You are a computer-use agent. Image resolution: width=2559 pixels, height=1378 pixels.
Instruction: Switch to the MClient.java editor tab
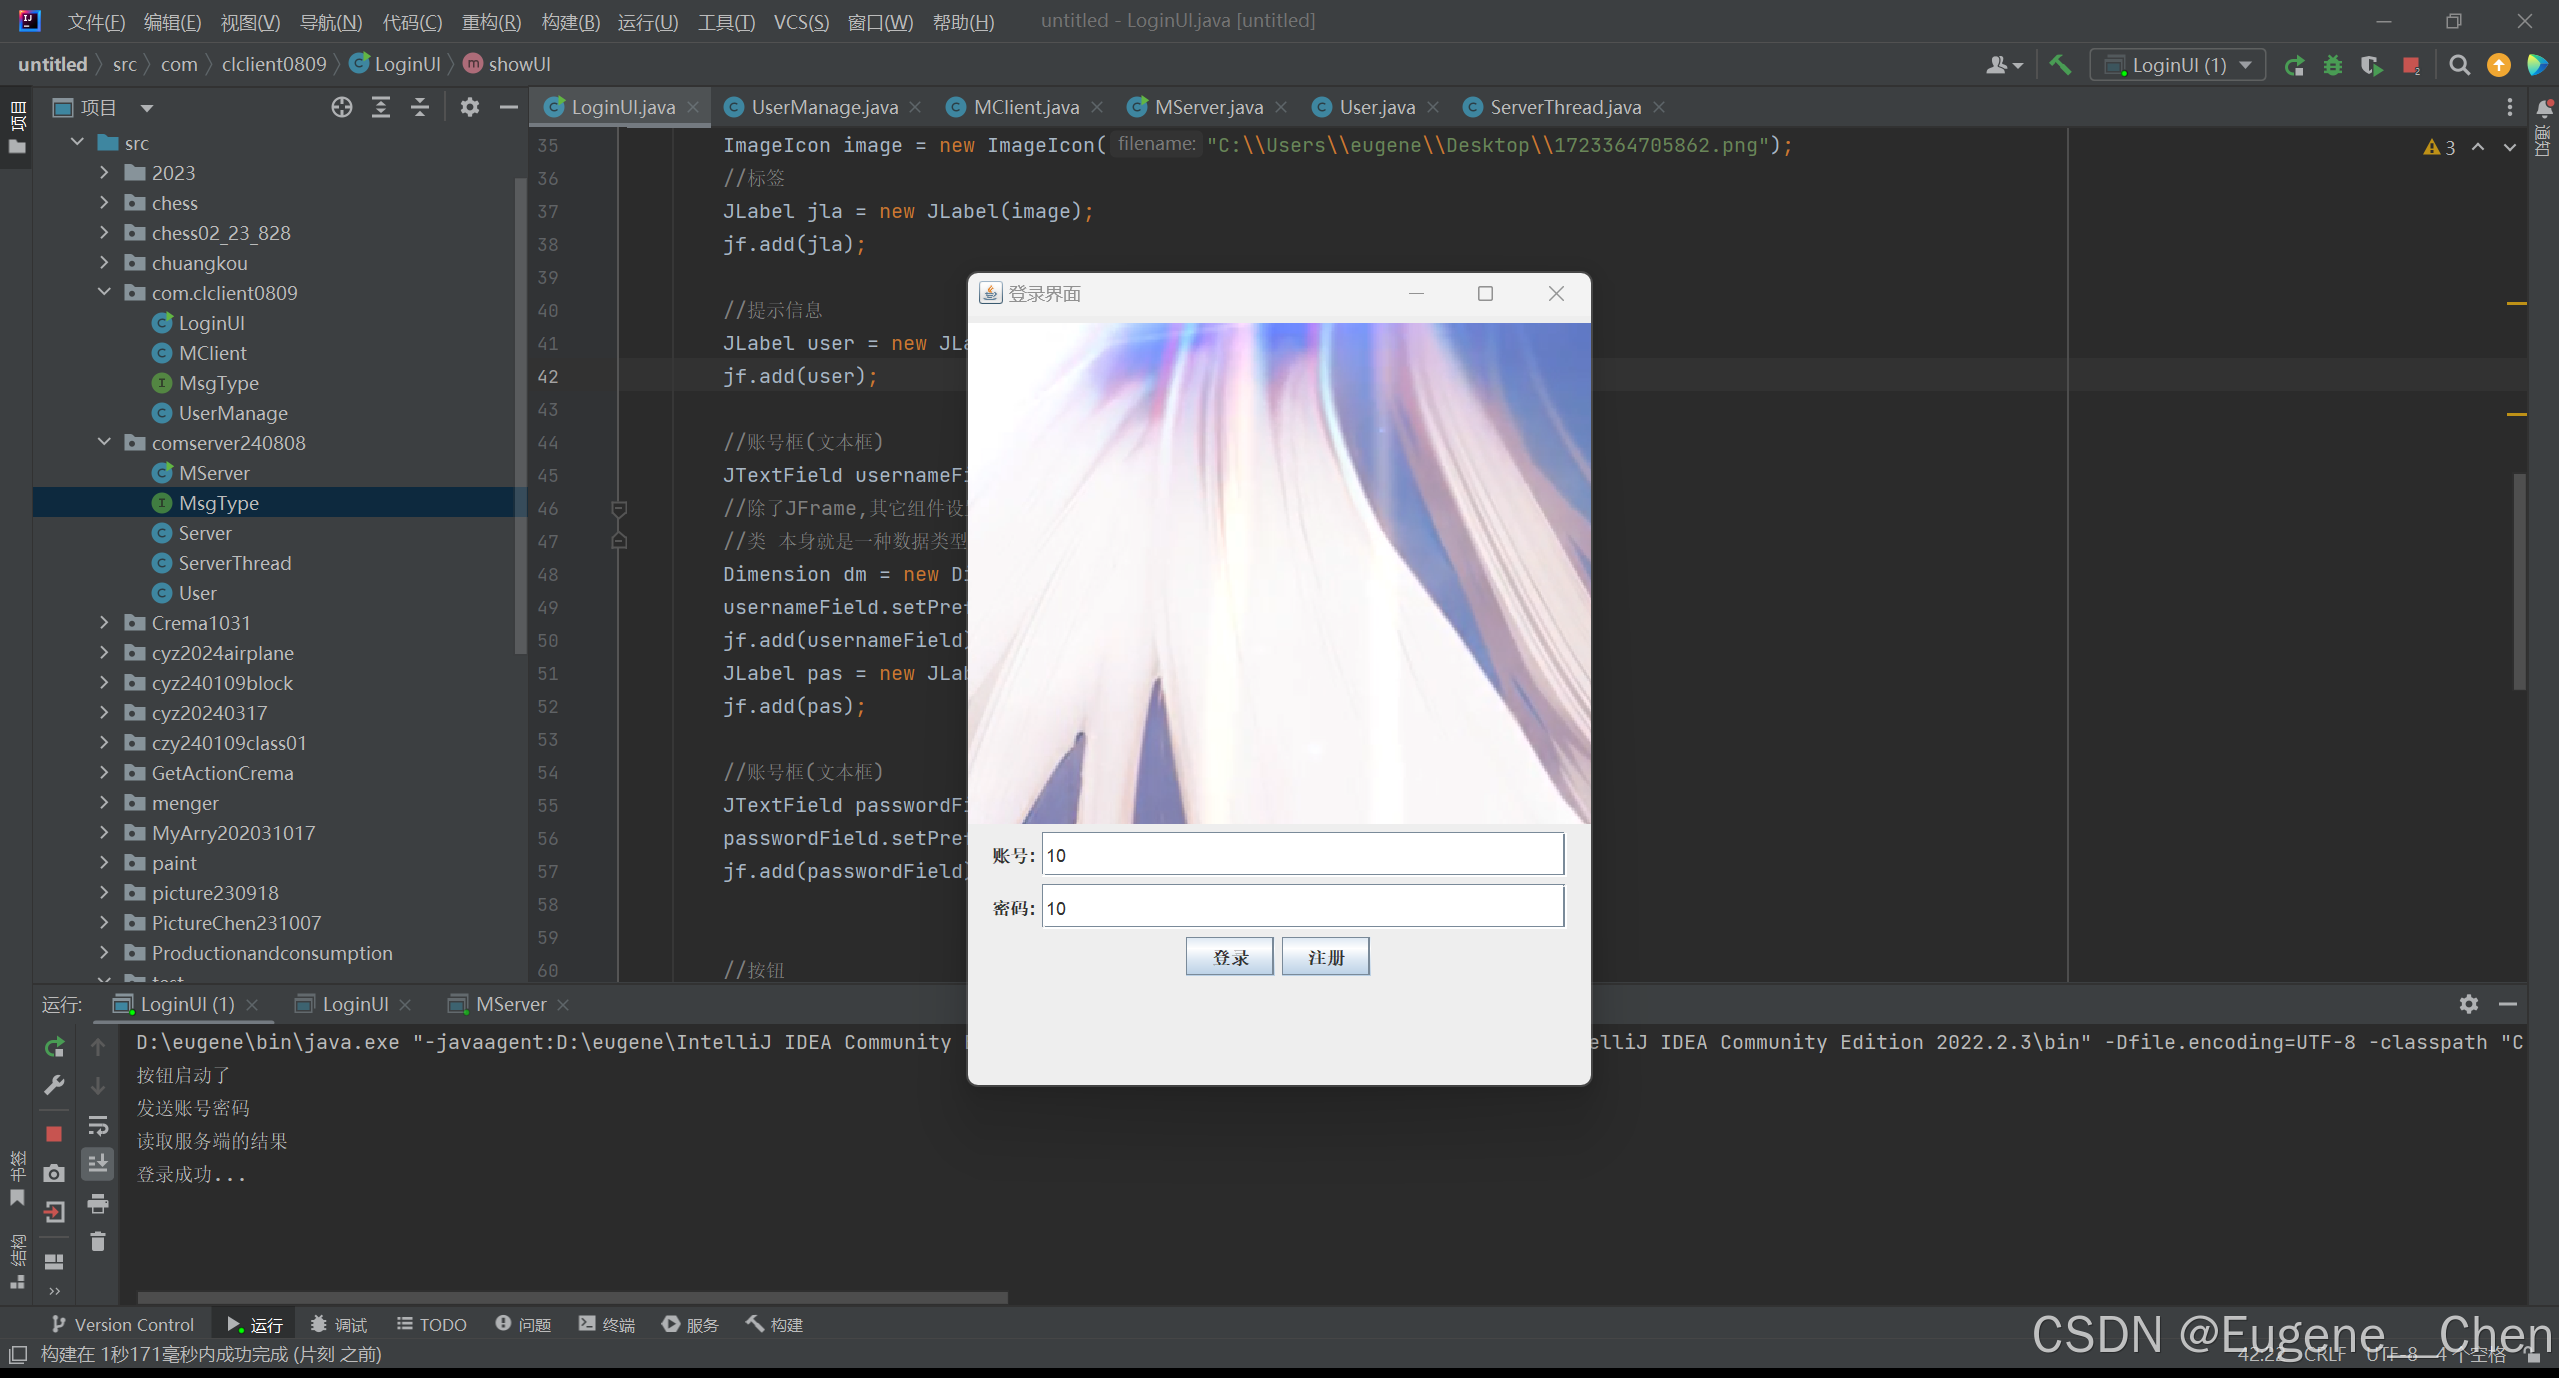(x=1025, y=107)
